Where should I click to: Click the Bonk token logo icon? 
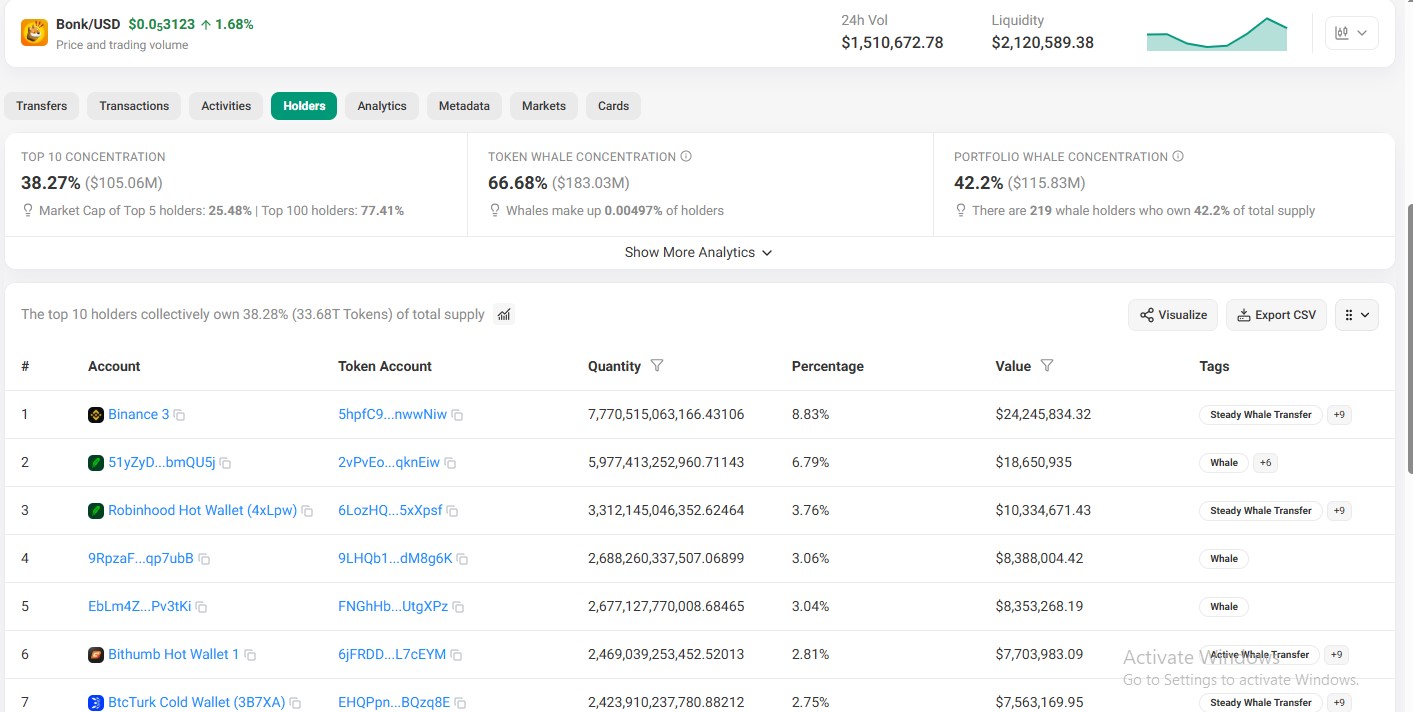[35, 33]
